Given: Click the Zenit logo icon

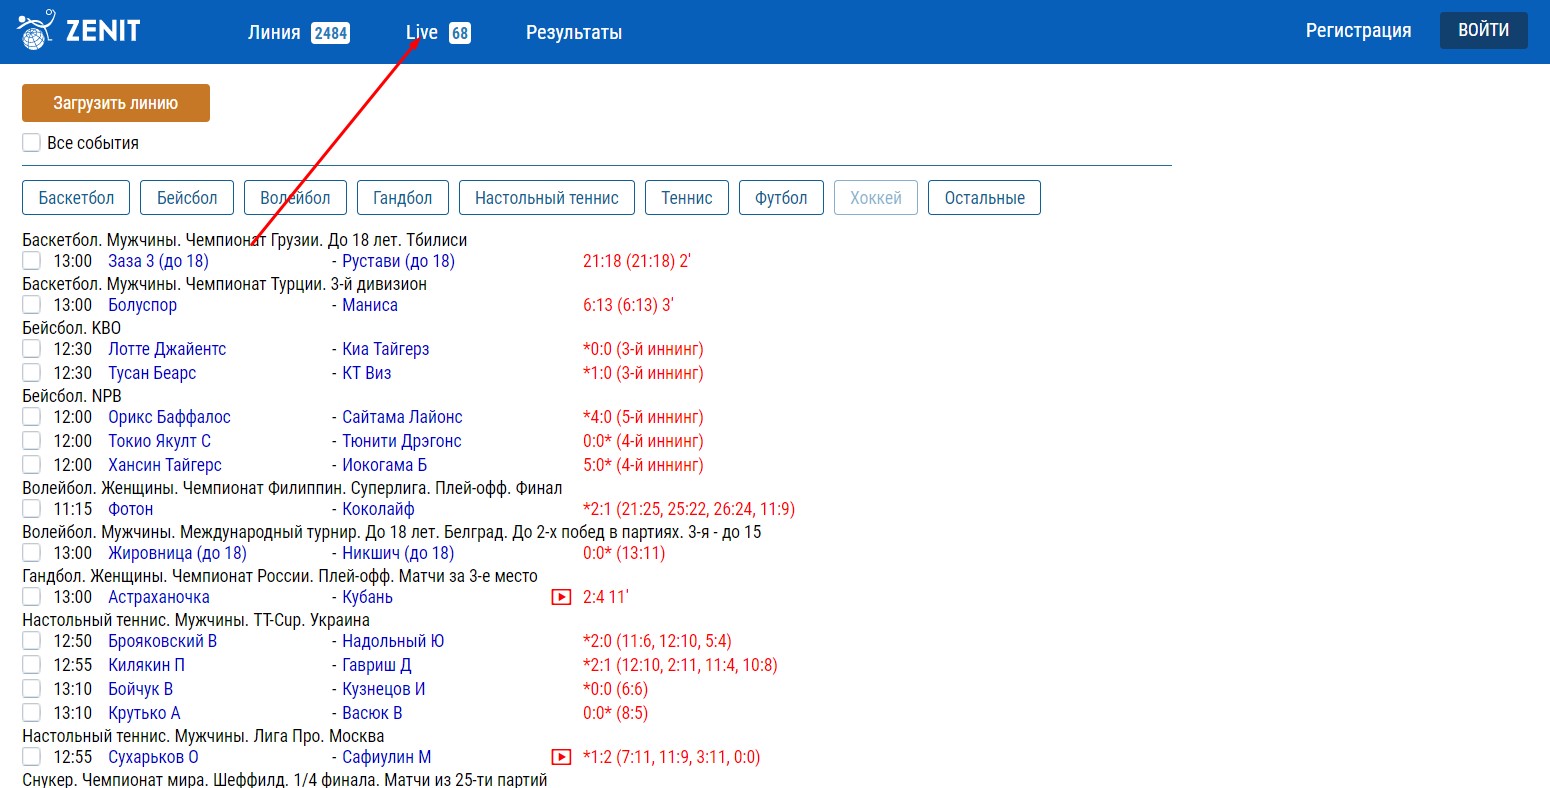Looking at the screenshot, I should [35, 31].
